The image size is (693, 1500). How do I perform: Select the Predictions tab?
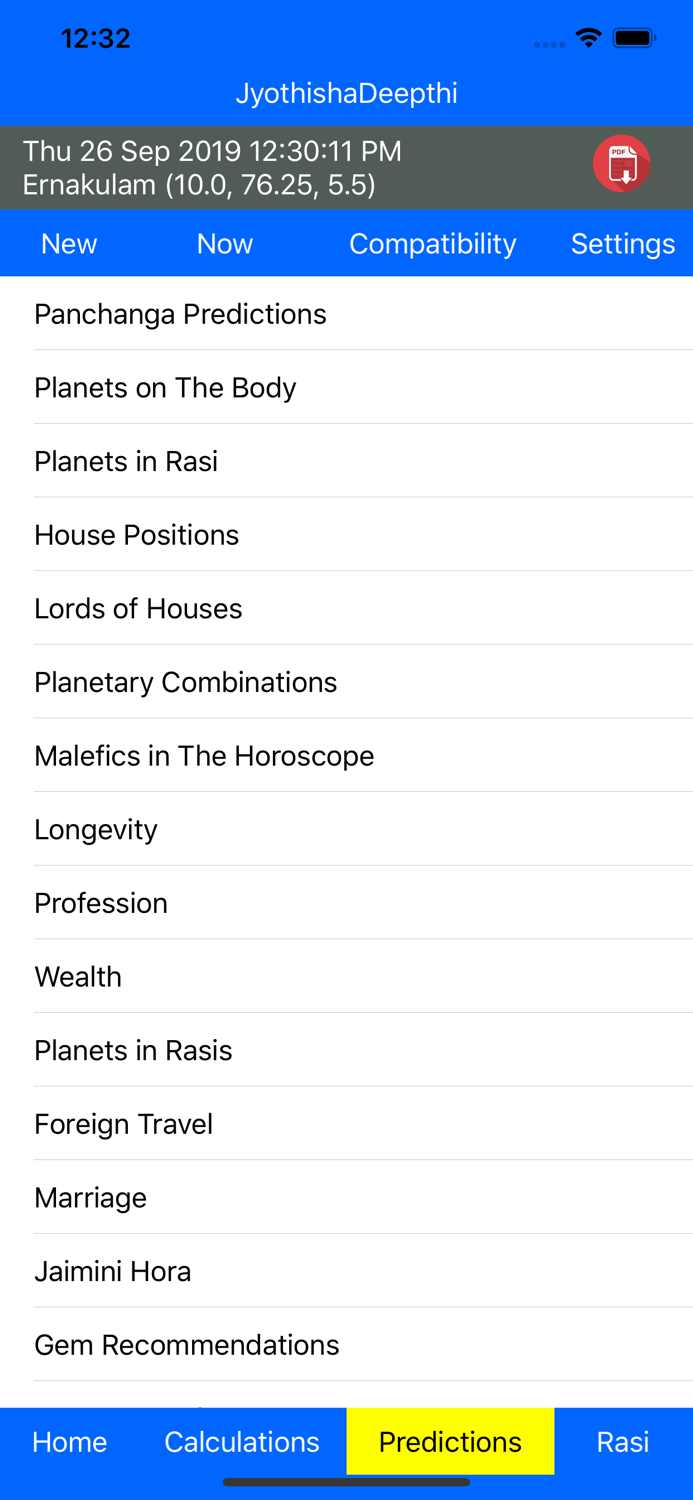point(450,1441)
